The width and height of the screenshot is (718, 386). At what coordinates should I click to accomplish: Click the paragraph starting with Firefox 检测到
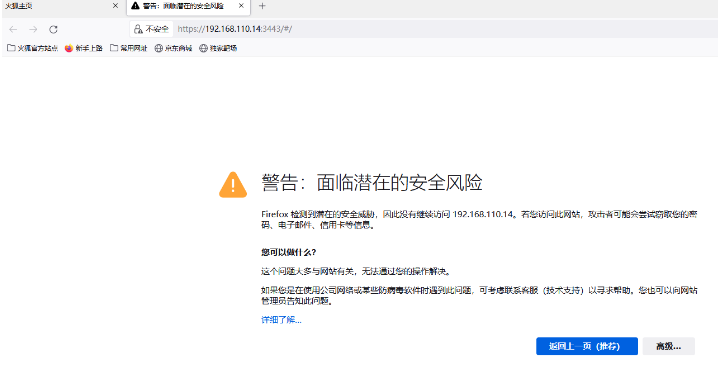point(479,219)
